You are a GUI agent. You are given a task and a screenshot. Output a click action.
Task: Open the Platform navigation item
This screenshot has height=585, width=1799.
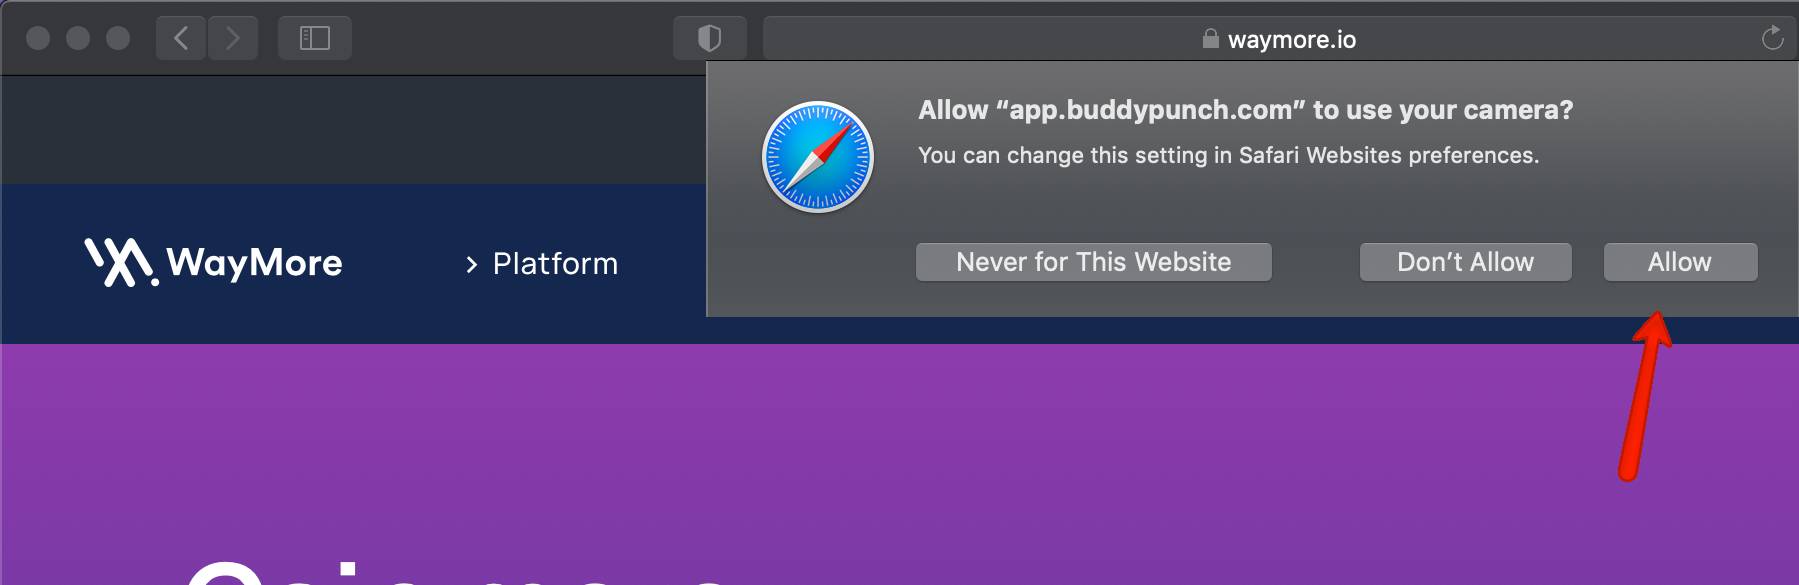coord(555,264)
